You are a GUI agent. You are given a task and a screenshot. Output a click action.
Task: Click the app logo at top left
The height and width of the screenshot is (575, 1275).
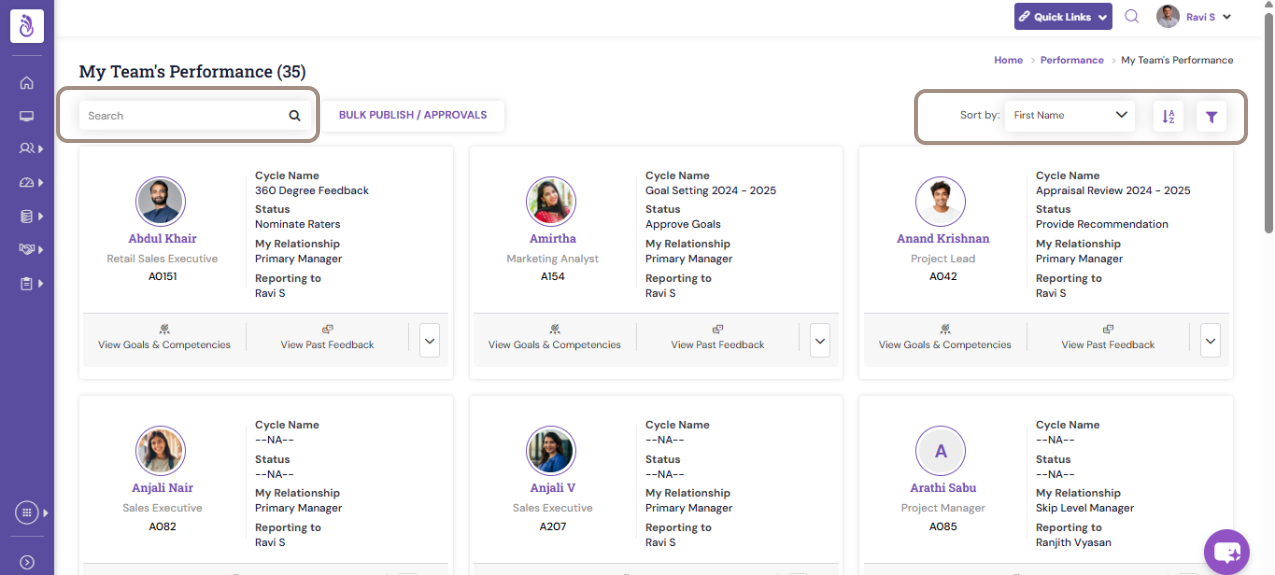click(x=27, y=25)
